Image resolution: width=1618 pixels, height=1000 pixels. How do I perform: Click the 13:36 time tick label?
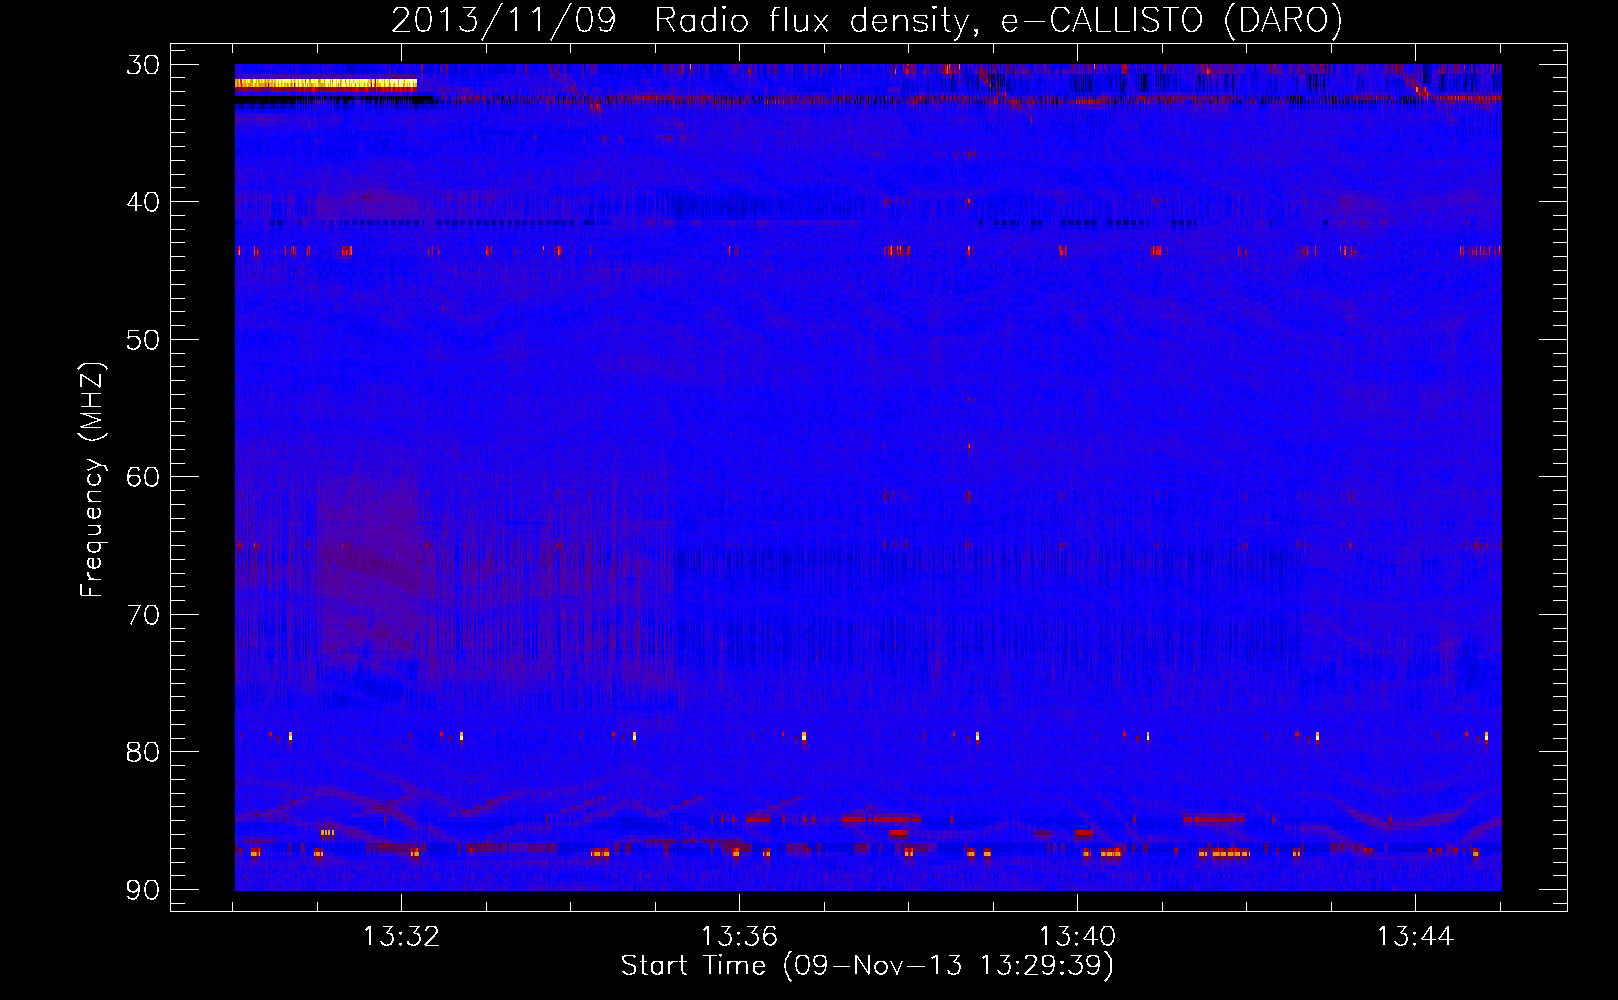point(739,937)
